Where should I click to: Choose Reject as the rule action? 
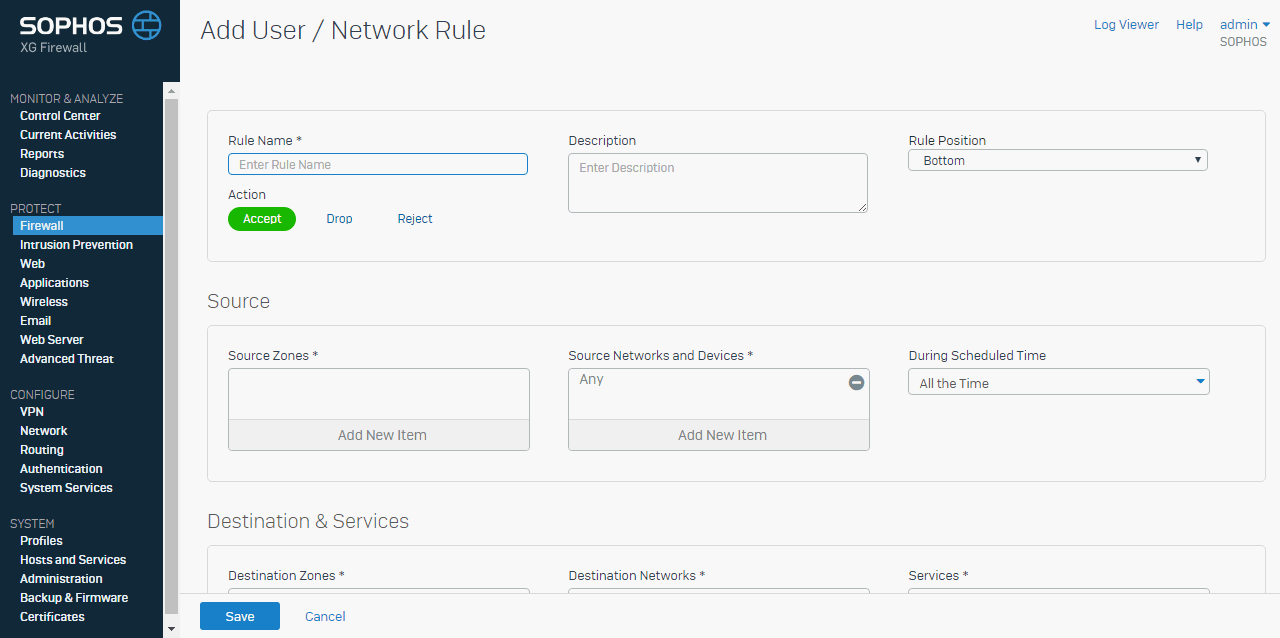click(x=415, y=219)
